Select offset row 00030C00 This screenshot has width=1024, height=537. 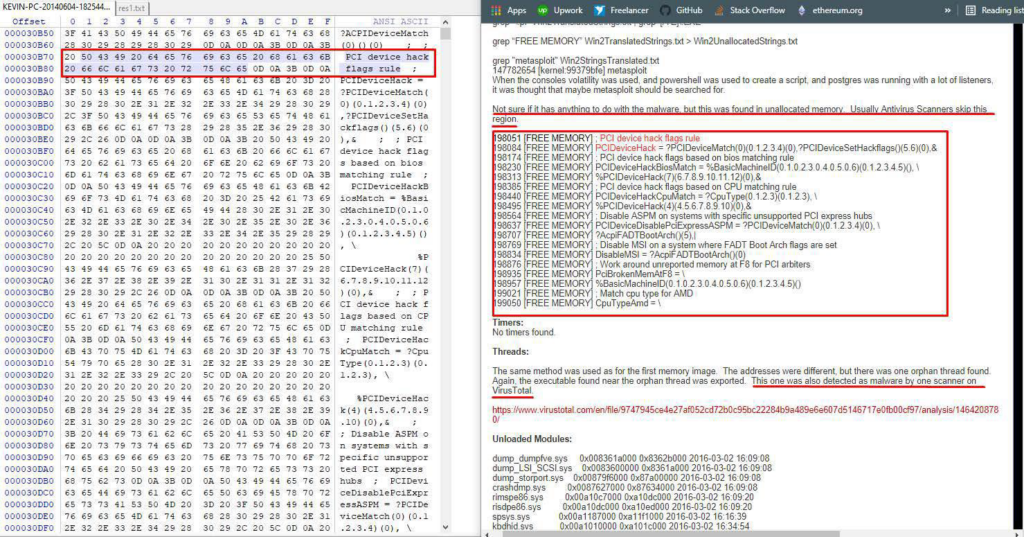29,163
